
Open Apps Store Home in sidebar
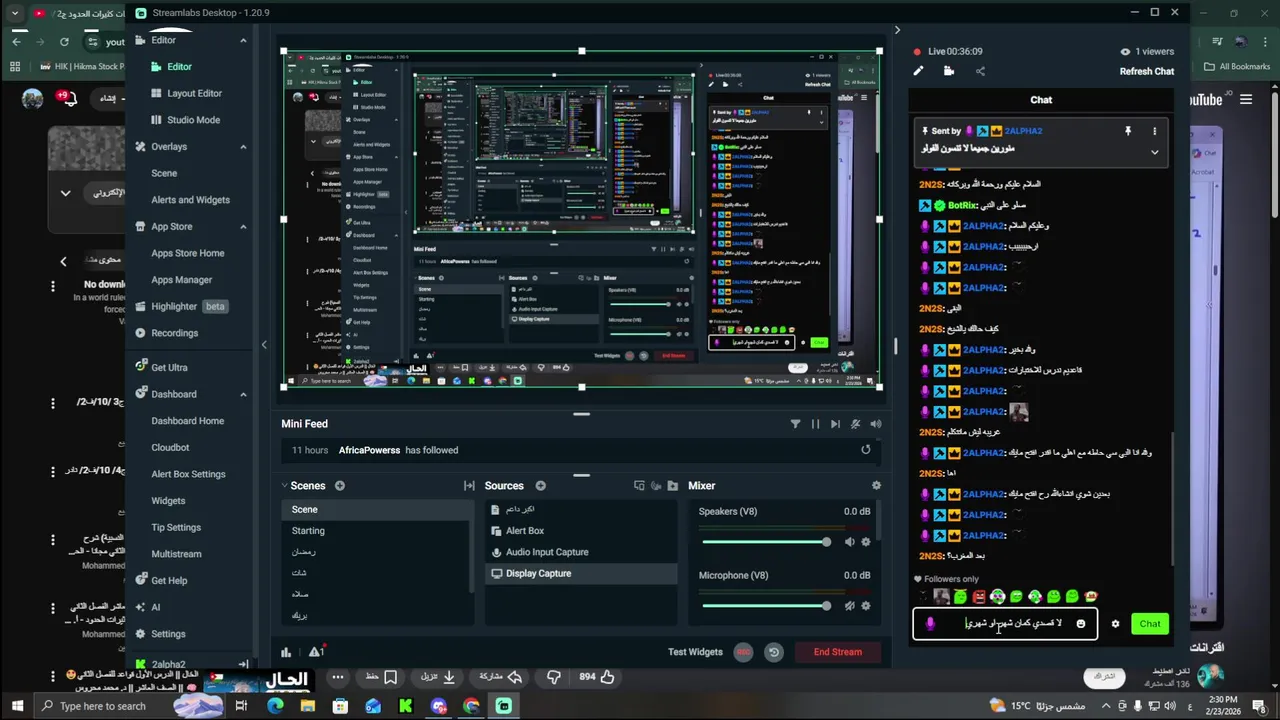coord(187,253)
